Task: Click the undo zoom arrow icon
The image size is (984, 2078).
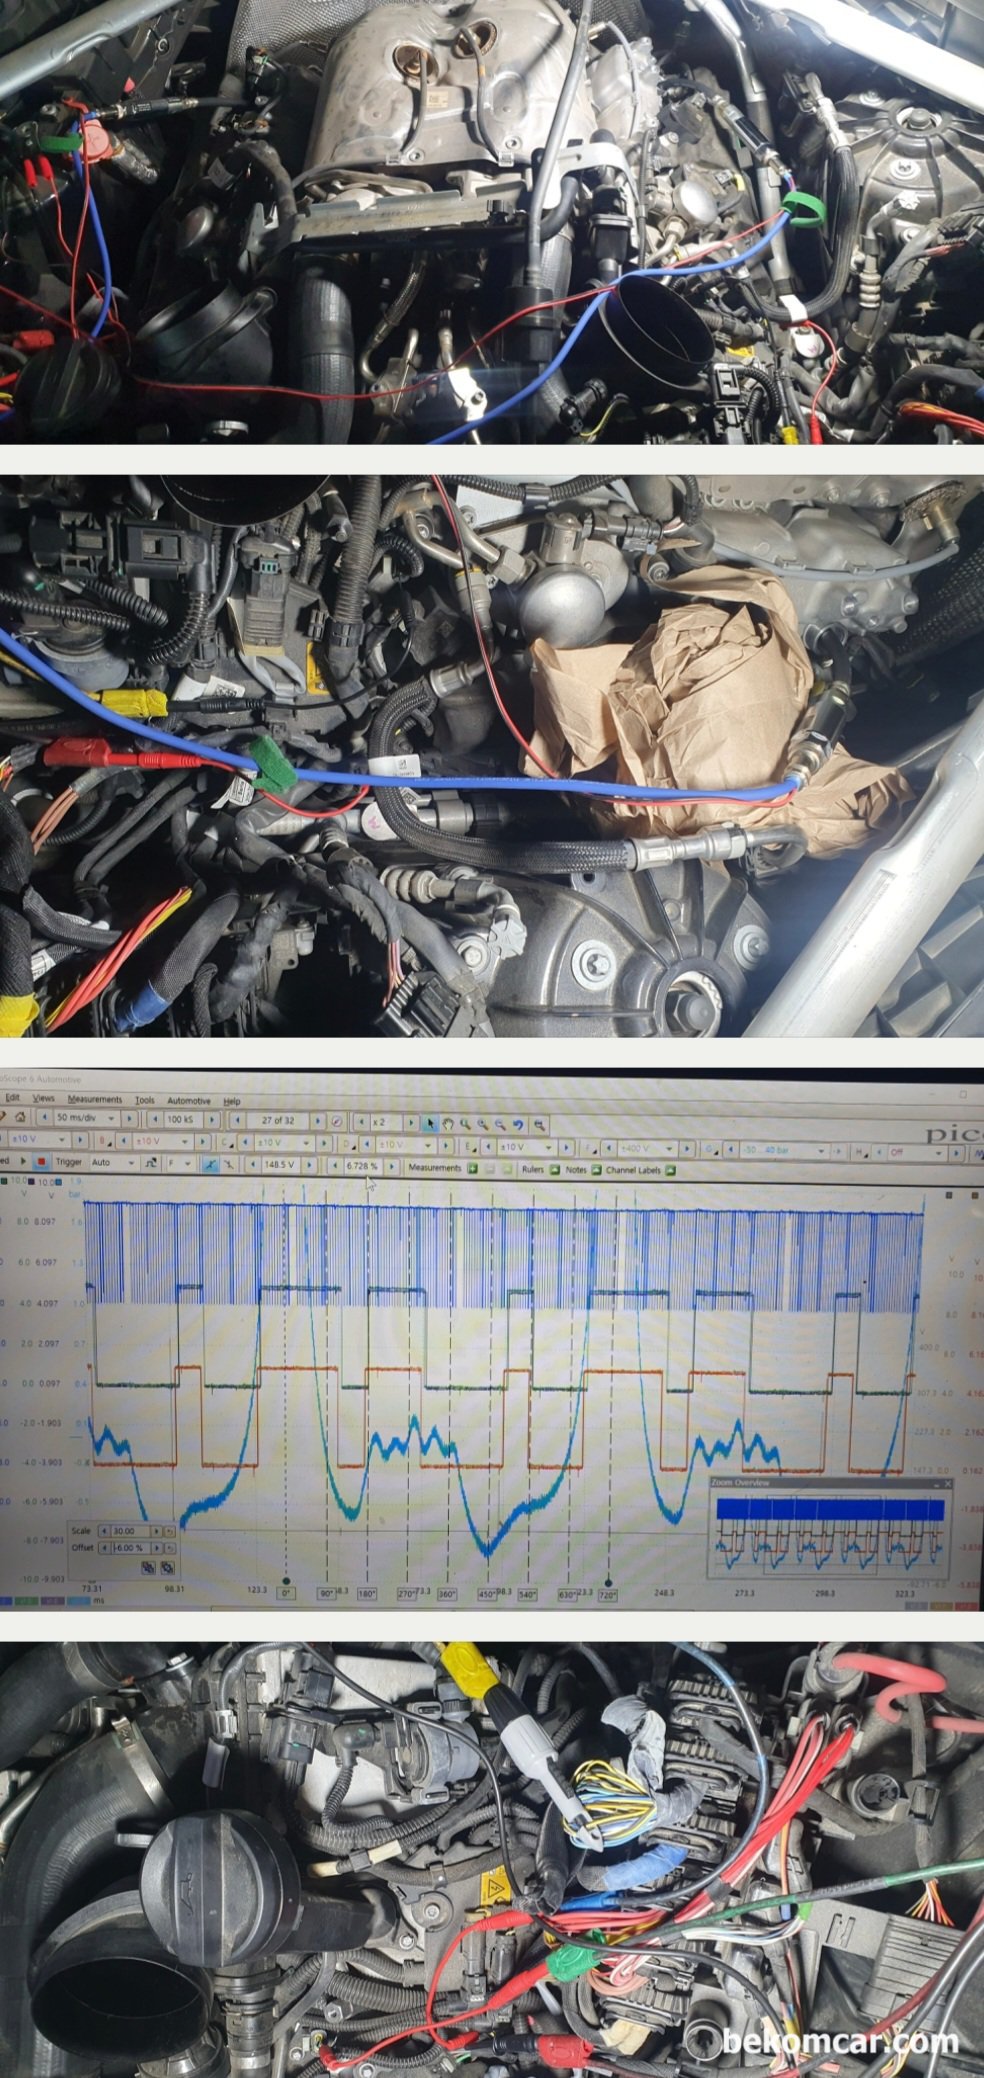Action: [518, 1124]
